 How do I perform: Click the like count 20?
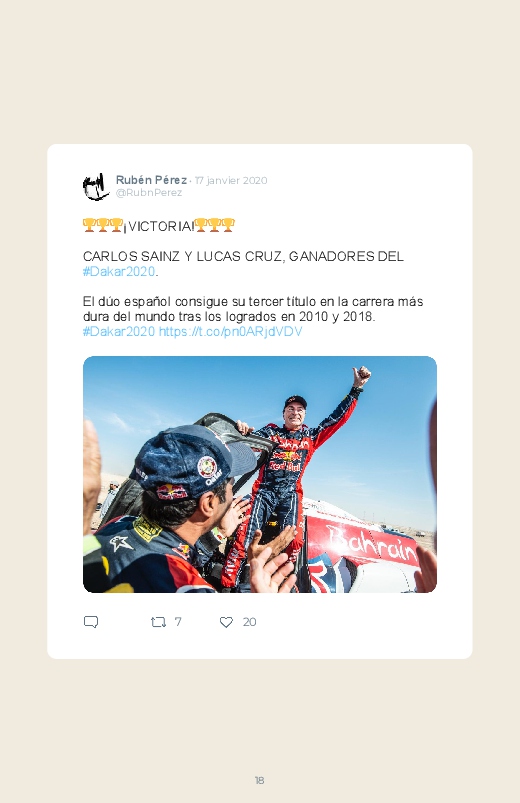[x=249, y=622]
